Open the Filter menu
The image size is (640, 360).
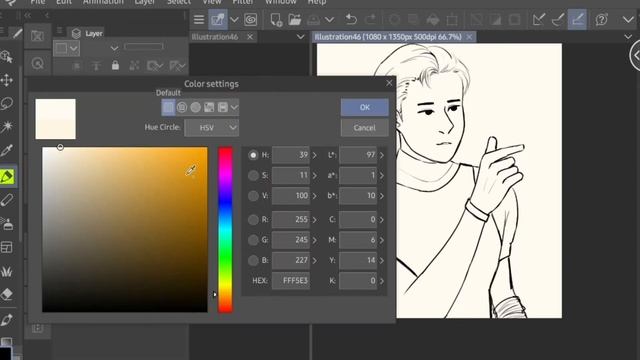243,2
